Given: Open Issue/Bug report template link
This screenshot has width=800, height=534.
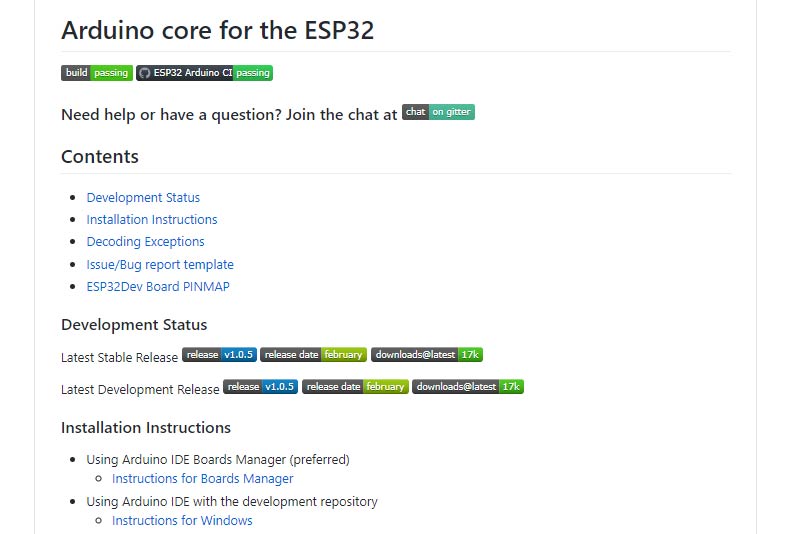Looking at the screenshot, I should (x=160, y=264).
